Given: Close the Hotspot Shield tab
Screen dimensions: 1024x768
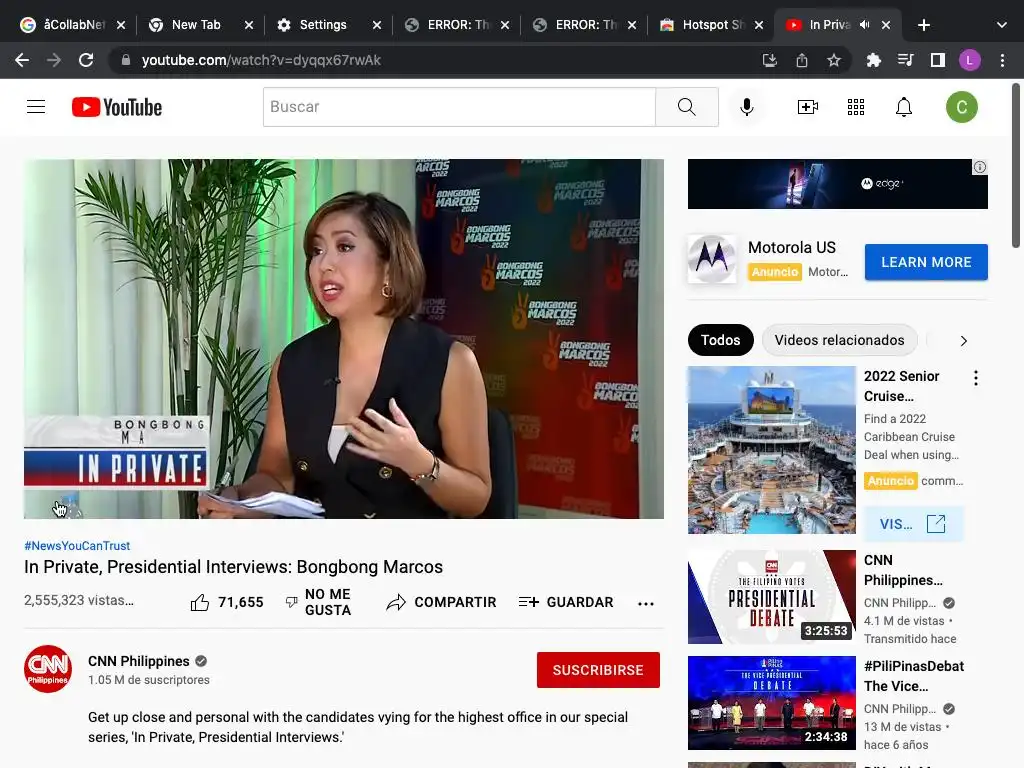Looking at the screenshot, I should point(759,25).
